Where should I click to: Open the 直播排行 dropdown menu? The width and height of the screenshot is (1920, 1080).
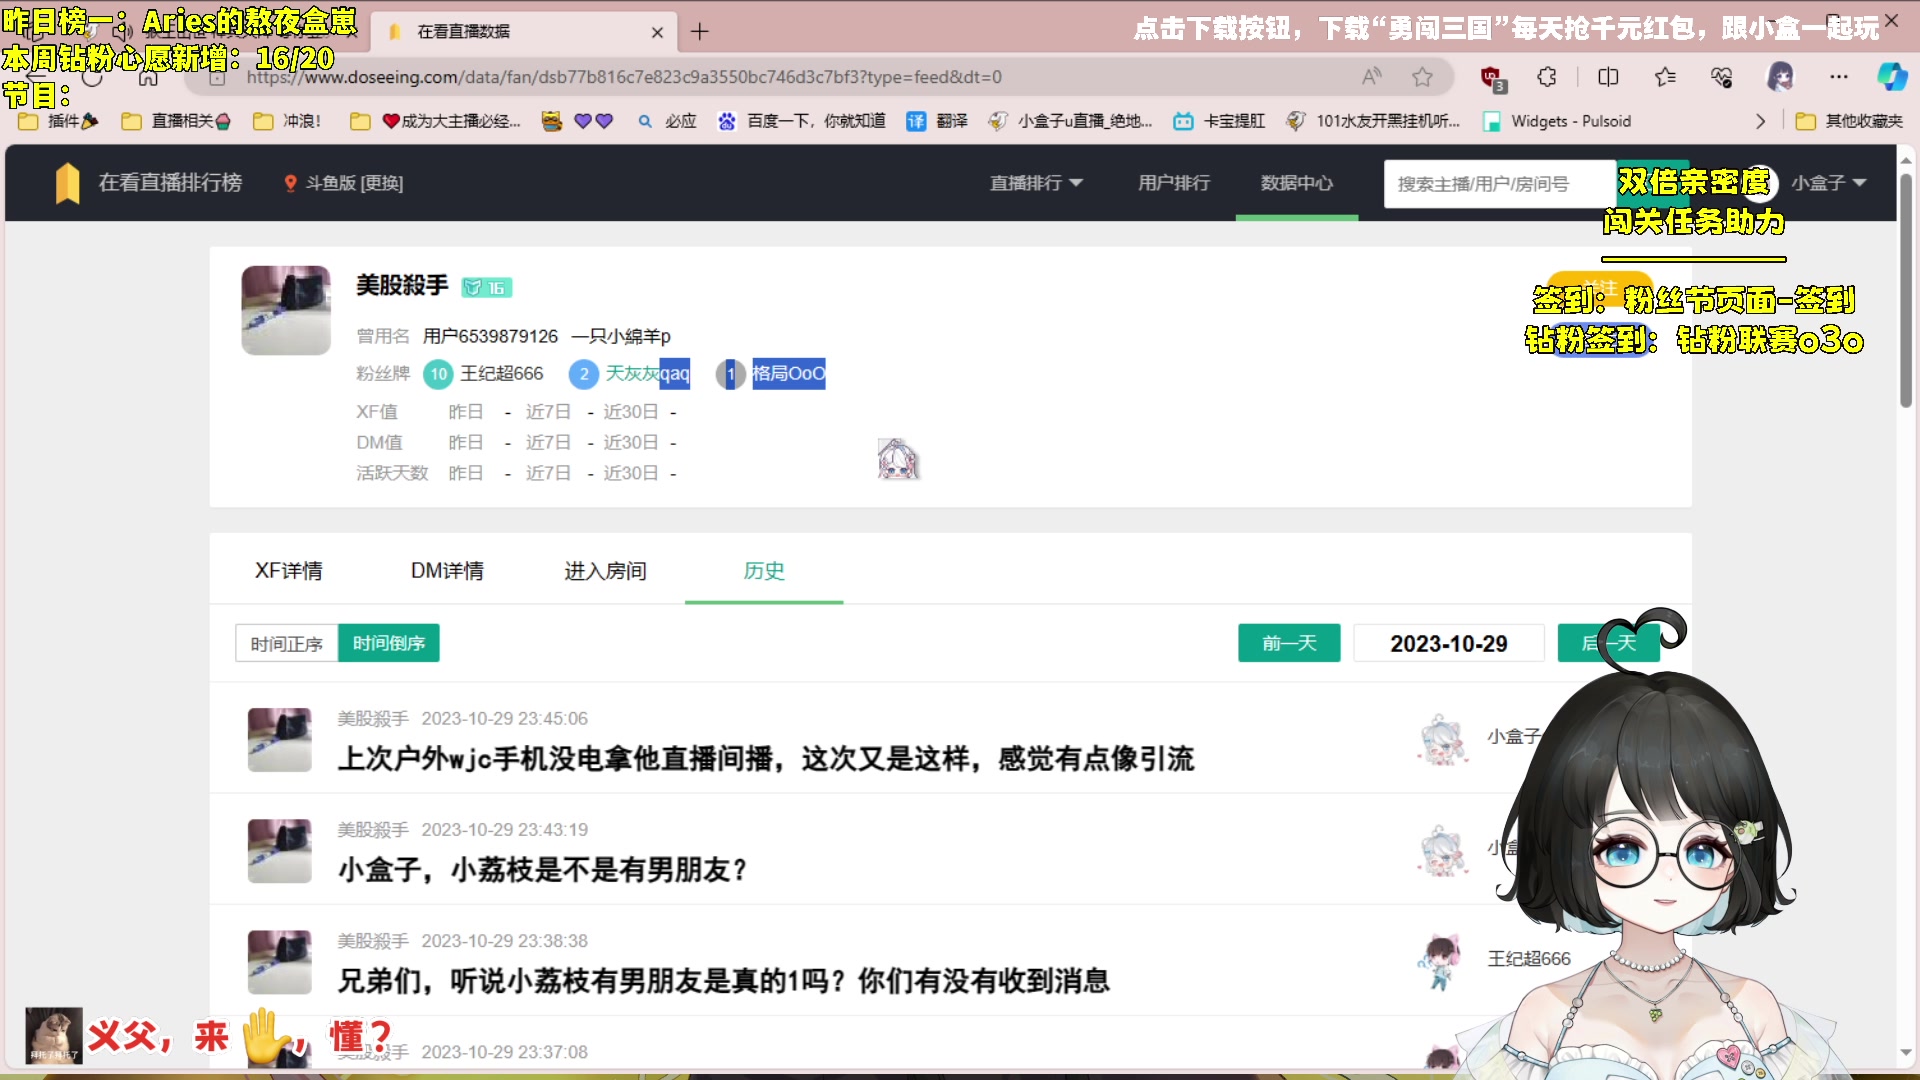click(1035, 183)
